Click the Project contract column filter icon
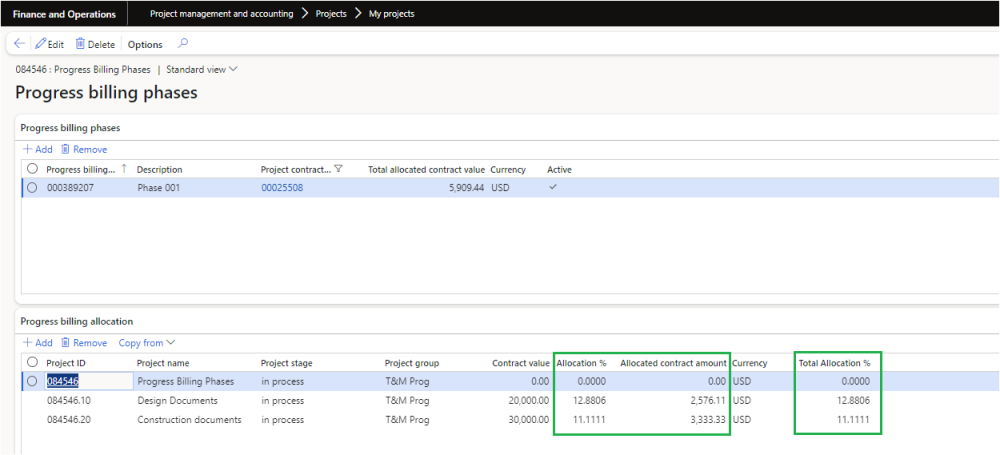Screen dimensions: 1000x455 coord(338,169)
